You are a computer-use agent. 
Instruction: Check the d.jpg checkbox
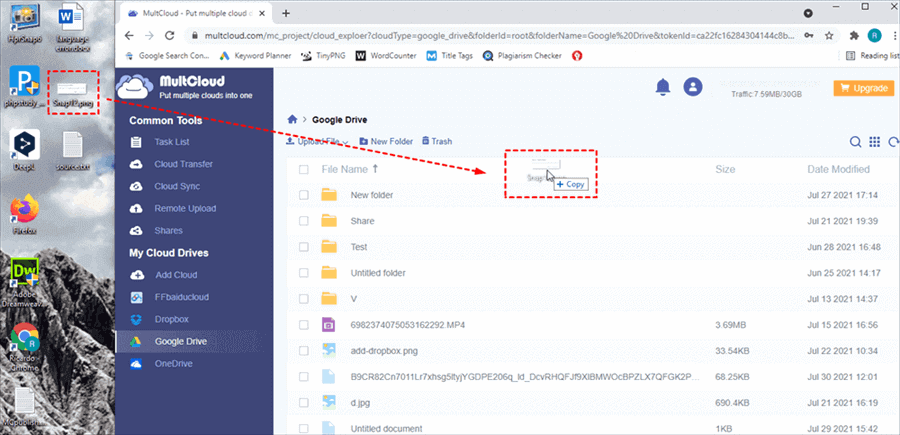point(304,403)
